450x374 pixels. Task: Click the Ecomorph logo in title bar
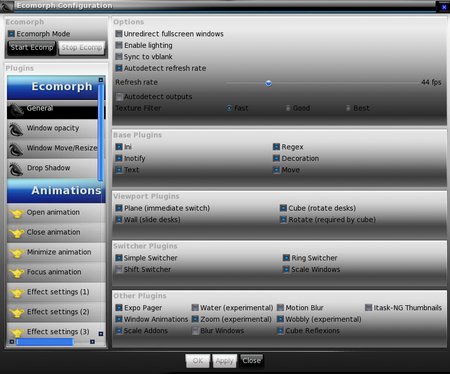tap(7, 6)
